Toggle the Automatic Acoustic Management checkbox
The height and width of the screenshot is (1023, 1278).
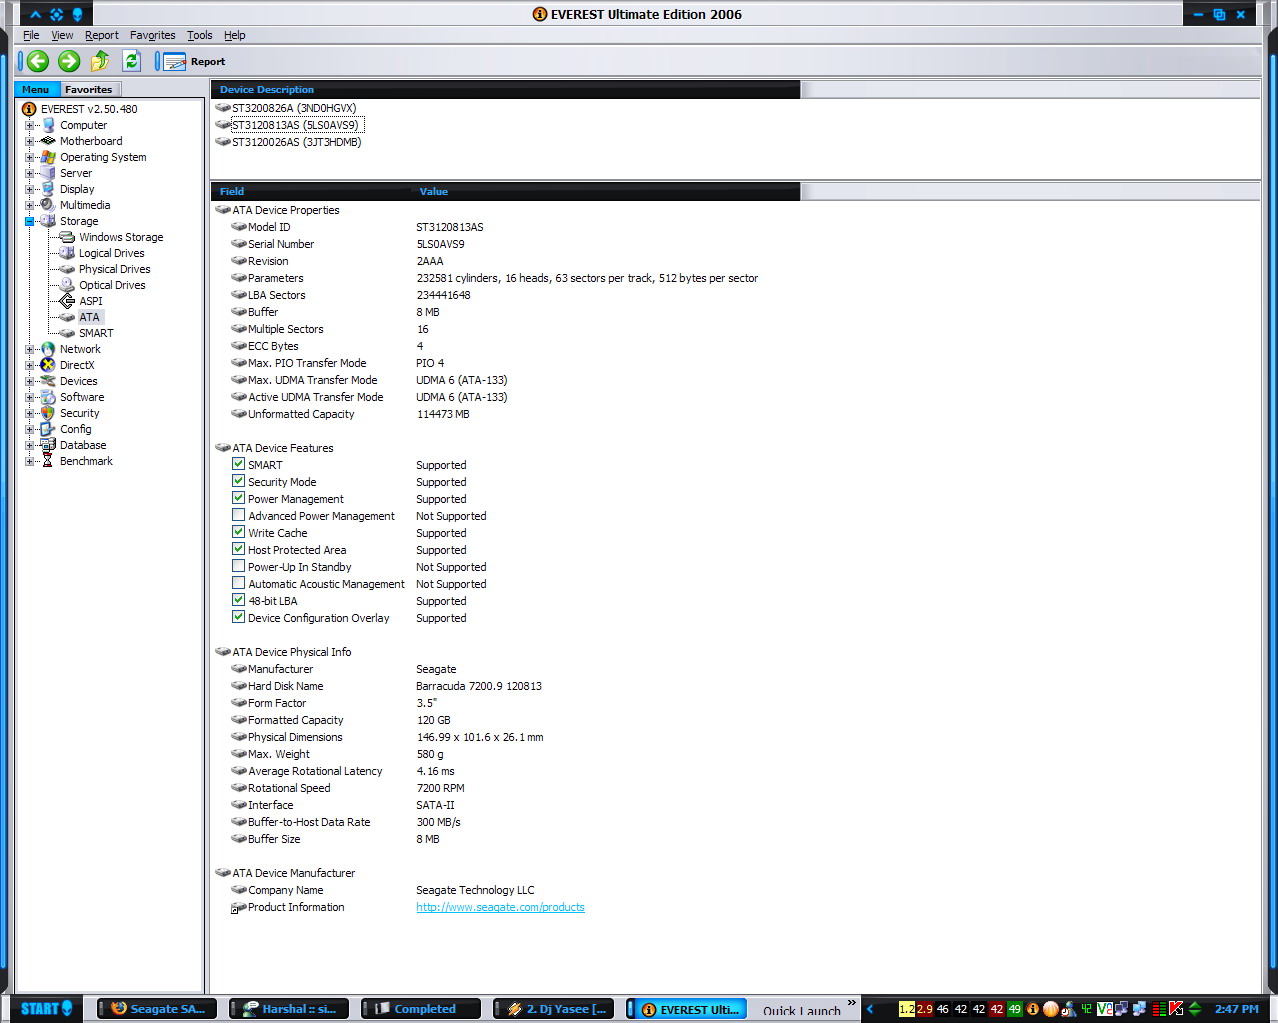tap(238, 583)
